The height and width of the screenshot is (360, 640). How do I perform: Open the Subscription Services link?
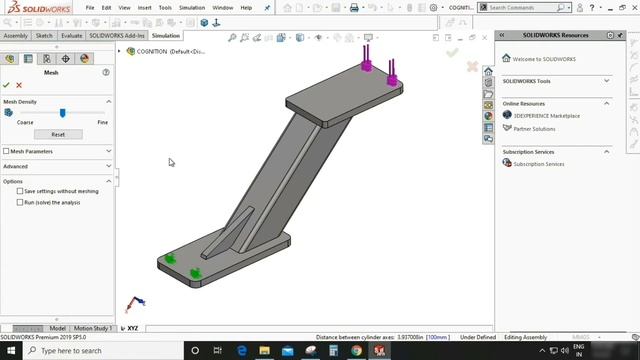539,164
